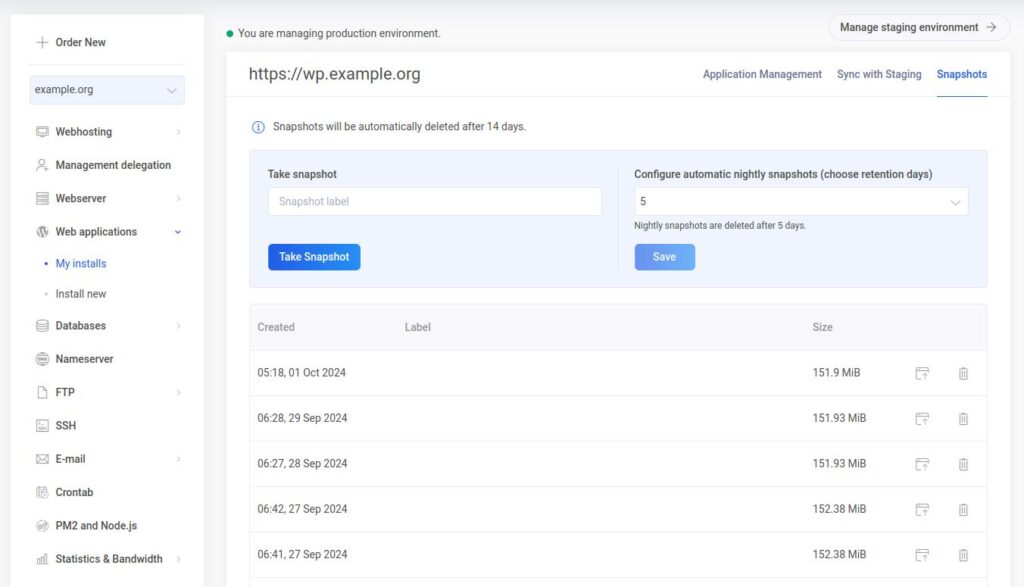
Task: Click restore icon for 05:18, 01 Oct 2024 snapshot
Action: coord(922,373)
